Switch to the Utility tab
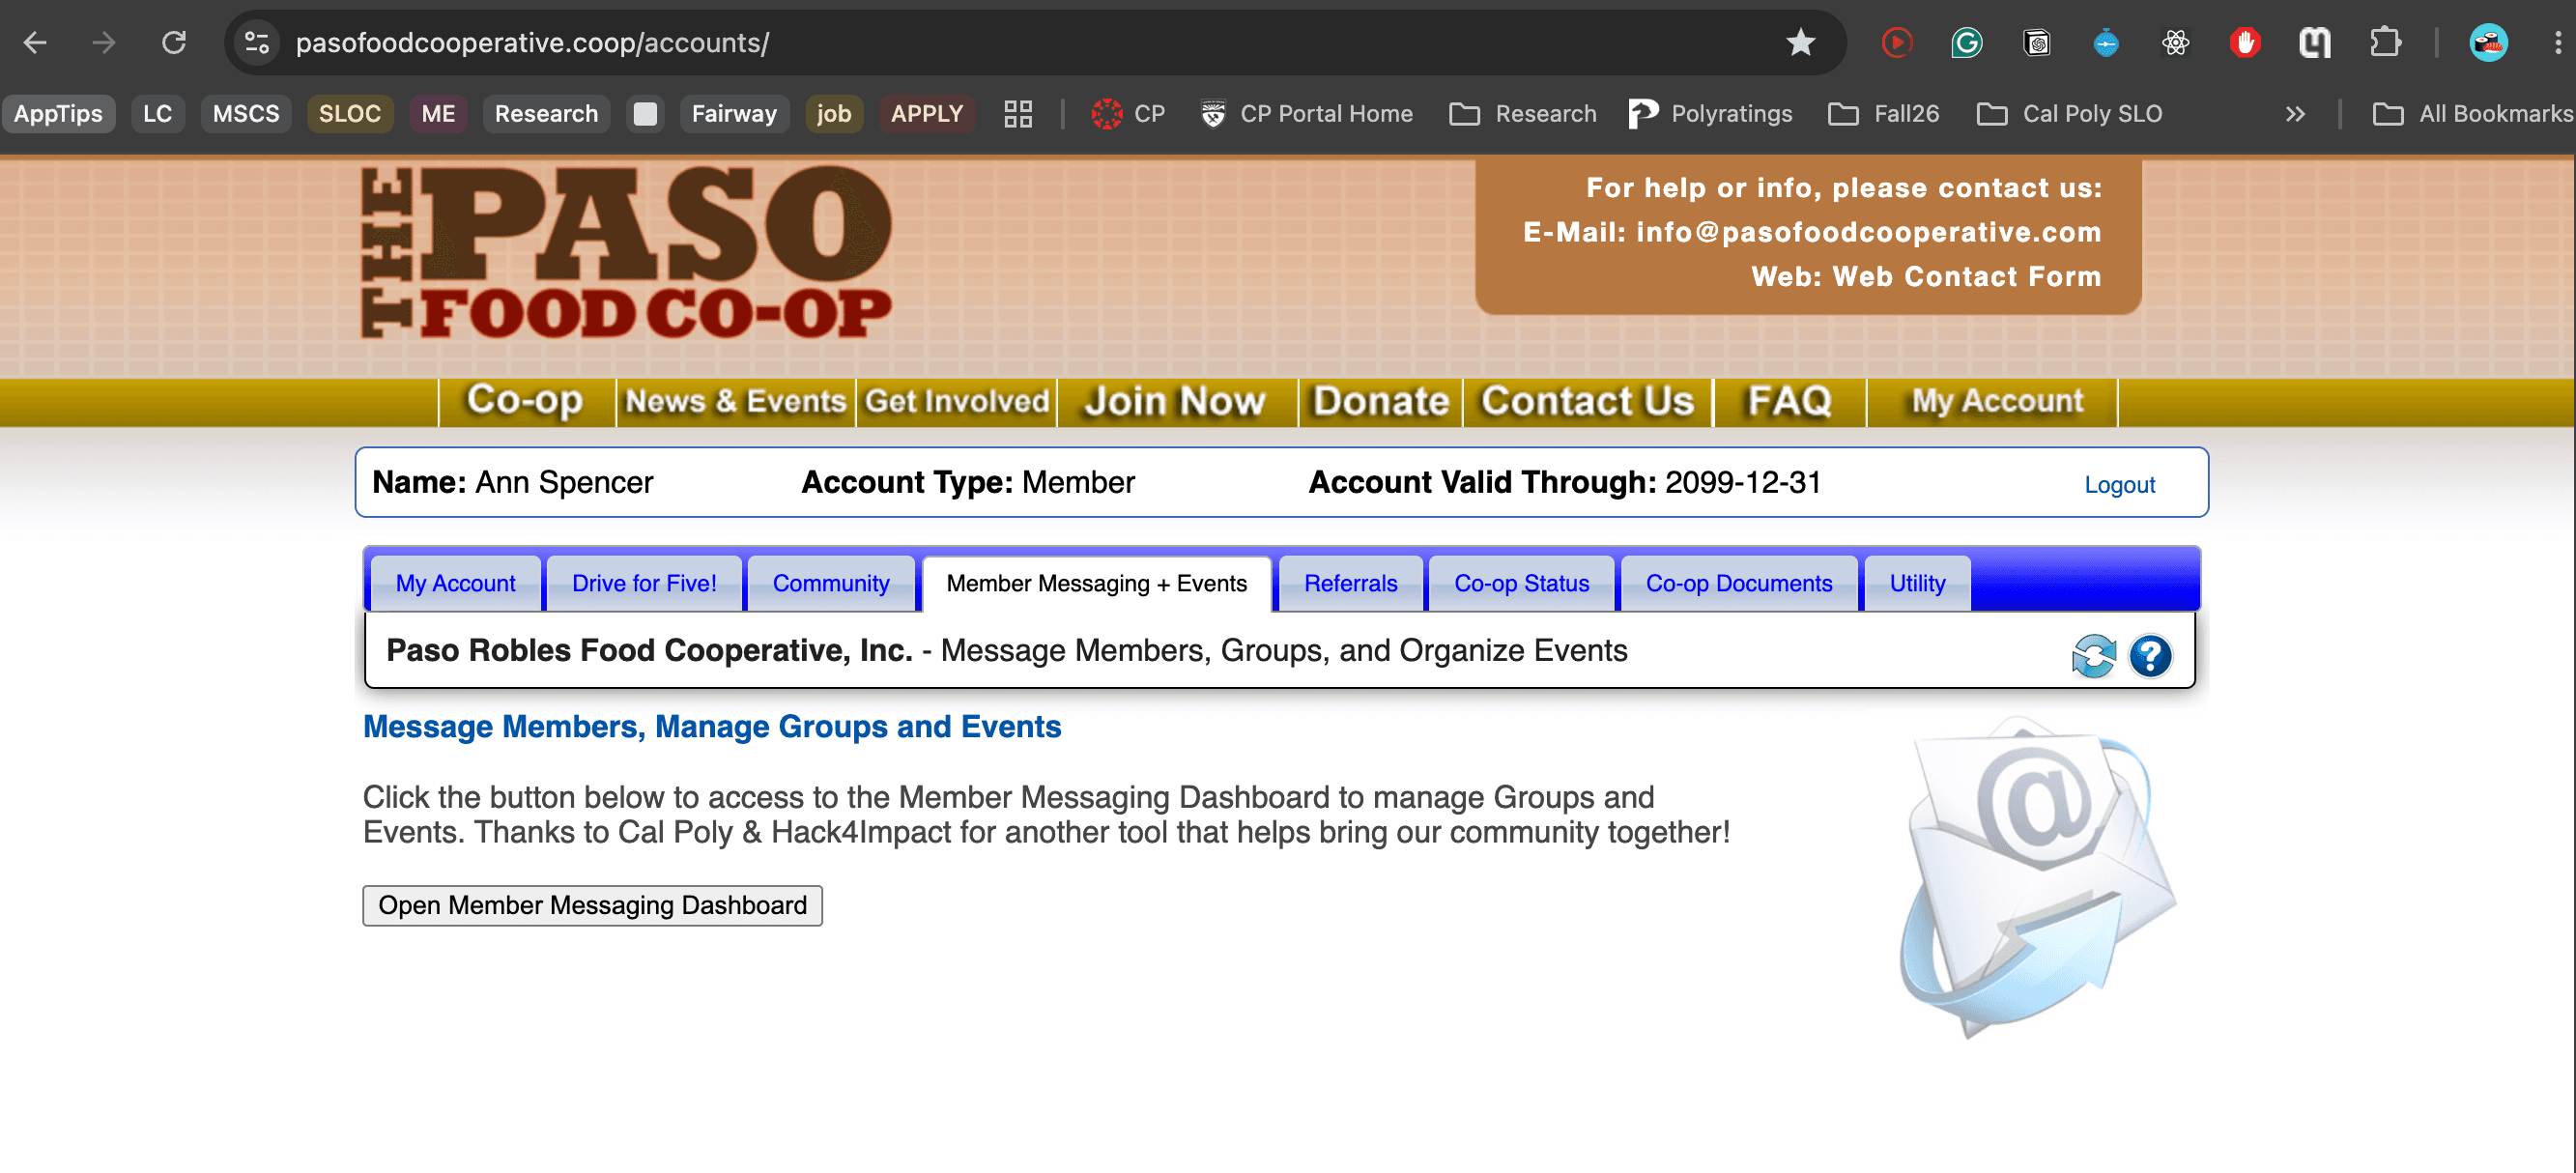The image size is (2576, 1173). [1917, 583]
